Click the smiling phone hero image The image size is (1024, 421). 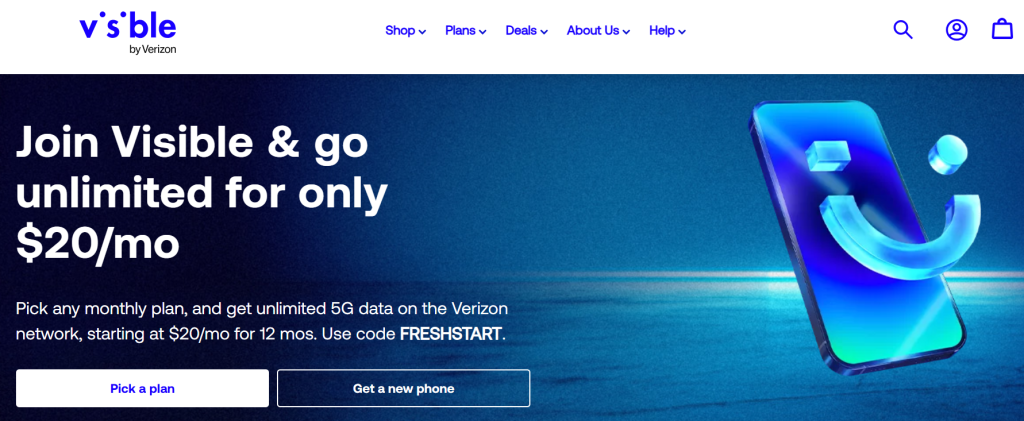(x=884, y=236)
